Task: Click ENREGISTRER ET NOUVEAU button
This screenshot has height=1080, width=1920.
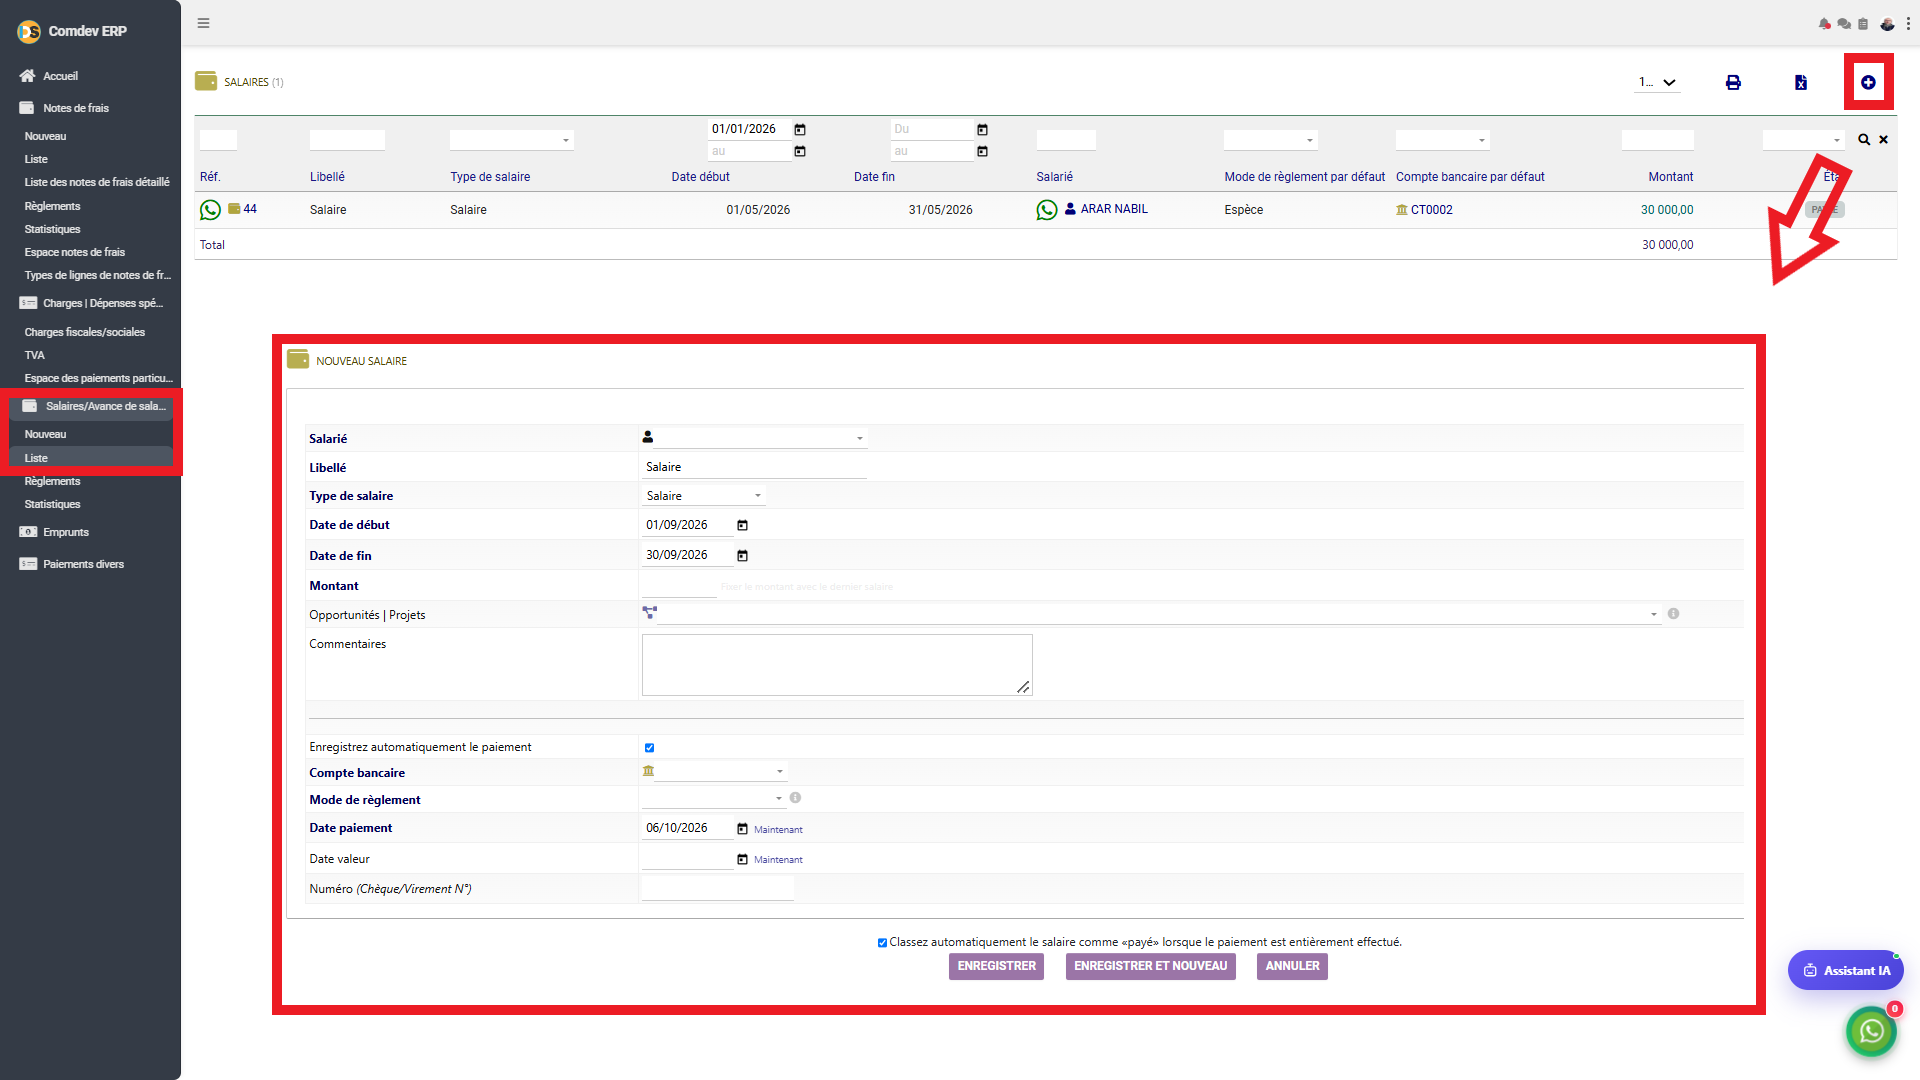Action: 1150,966
